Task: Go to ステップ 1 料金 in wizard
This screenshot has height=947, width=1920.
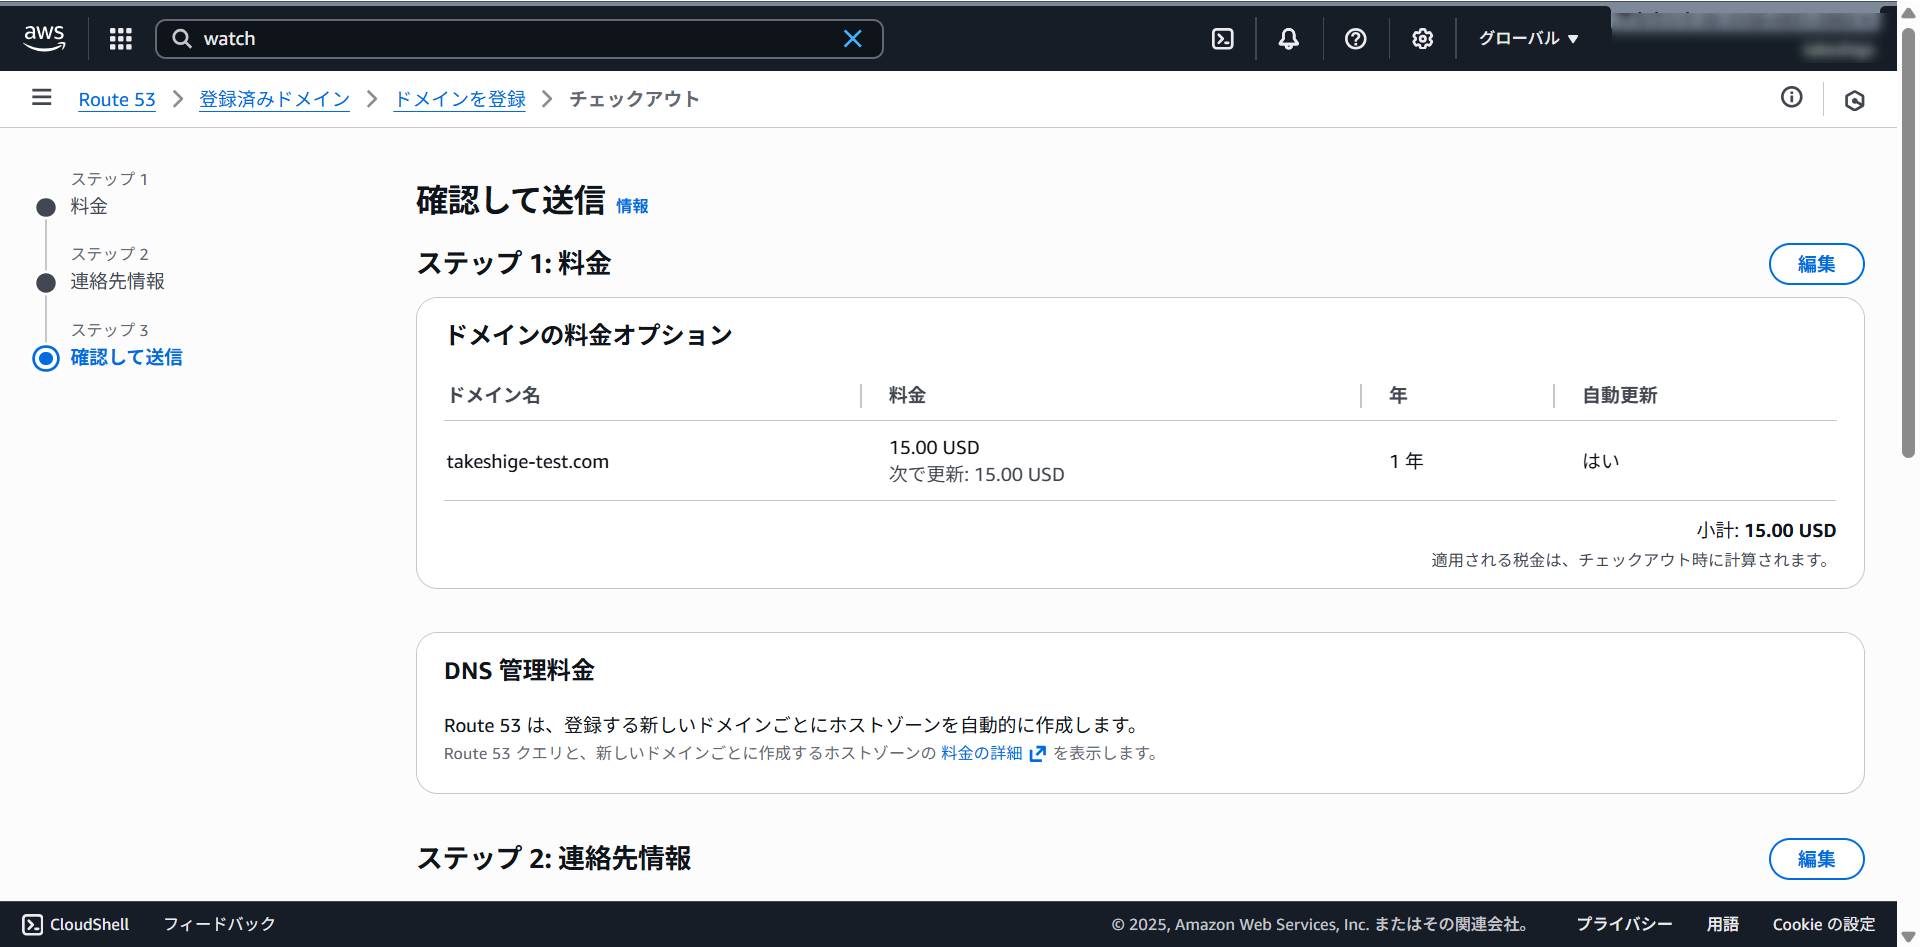Action: 89,206
